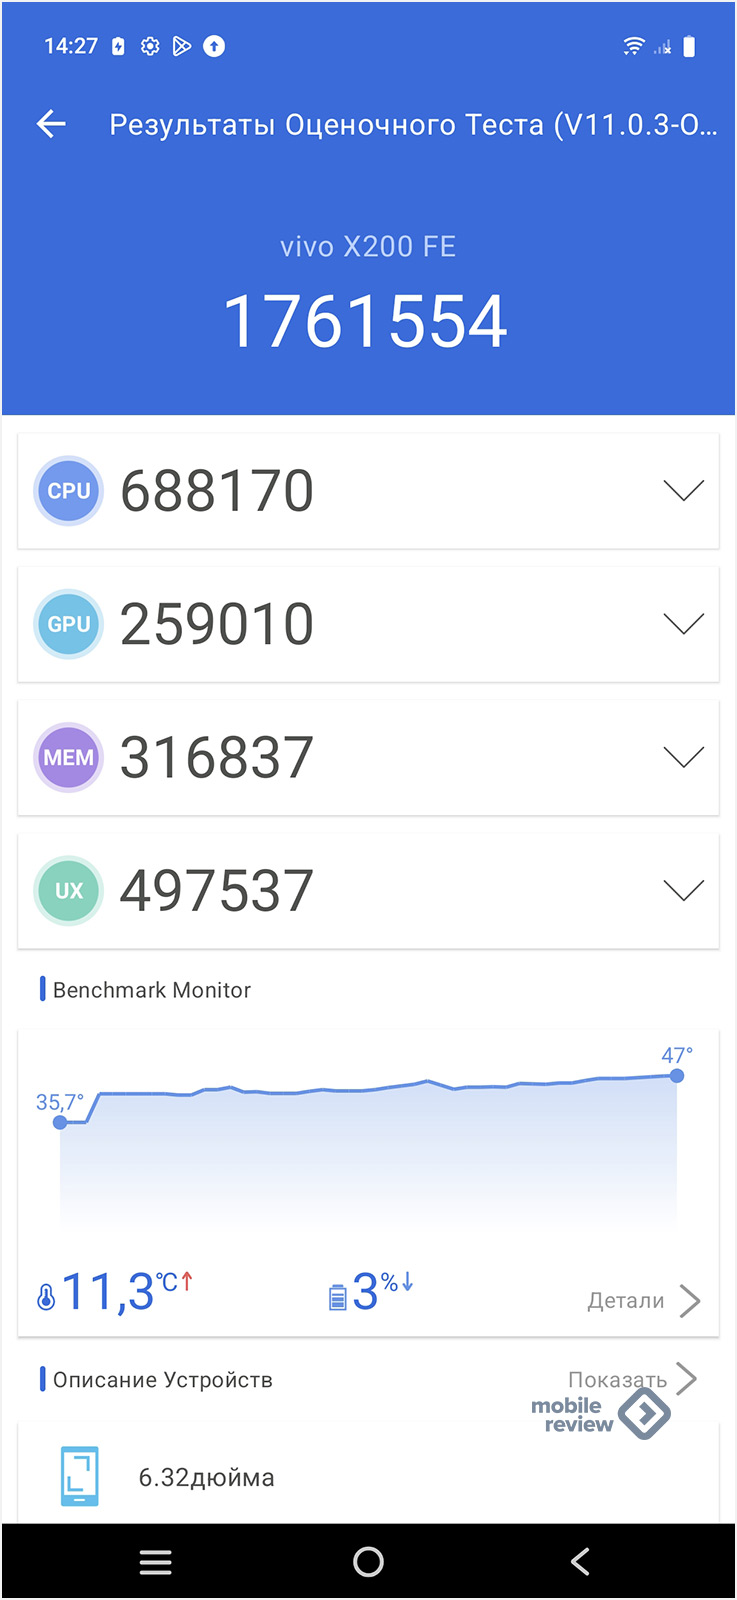
Task: Tap the thermometer temperature icon
Action: click(46, 1297)
